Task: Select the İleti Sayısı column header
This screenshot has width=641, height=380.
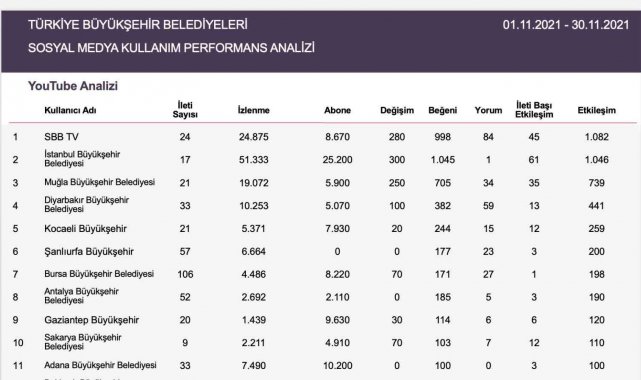Action: click(x=185, y=110)
